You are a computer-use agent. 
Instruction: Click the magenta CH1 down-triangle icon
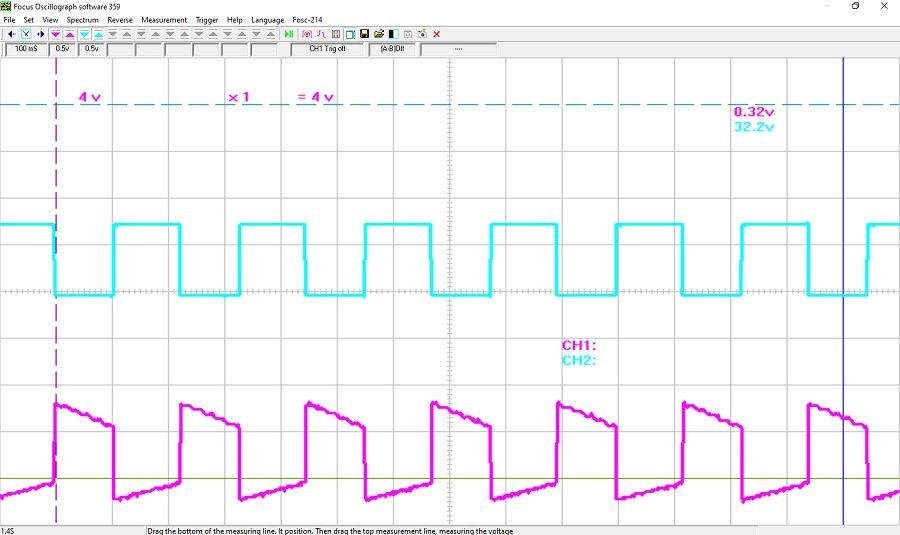[55, 34]
